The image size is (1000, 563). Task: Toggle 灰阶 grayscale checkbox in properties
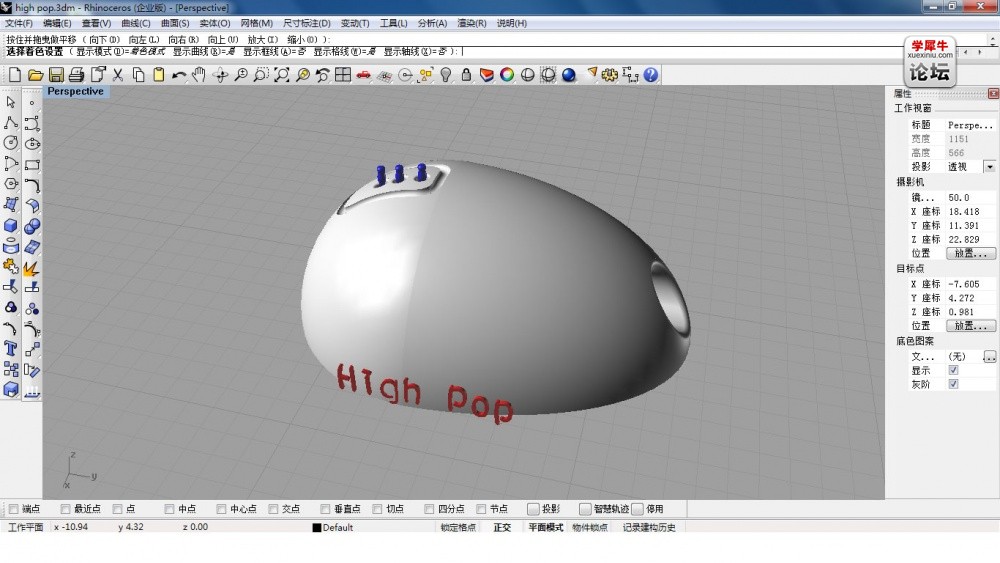tap(953, 384)
